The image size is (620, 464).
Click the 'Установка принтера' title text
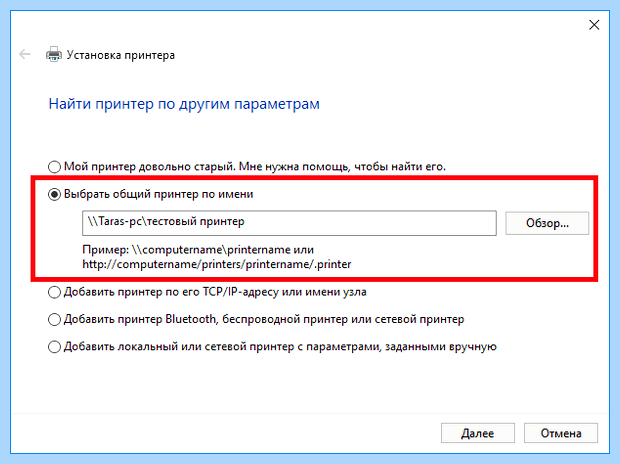(x=120, y=55)
